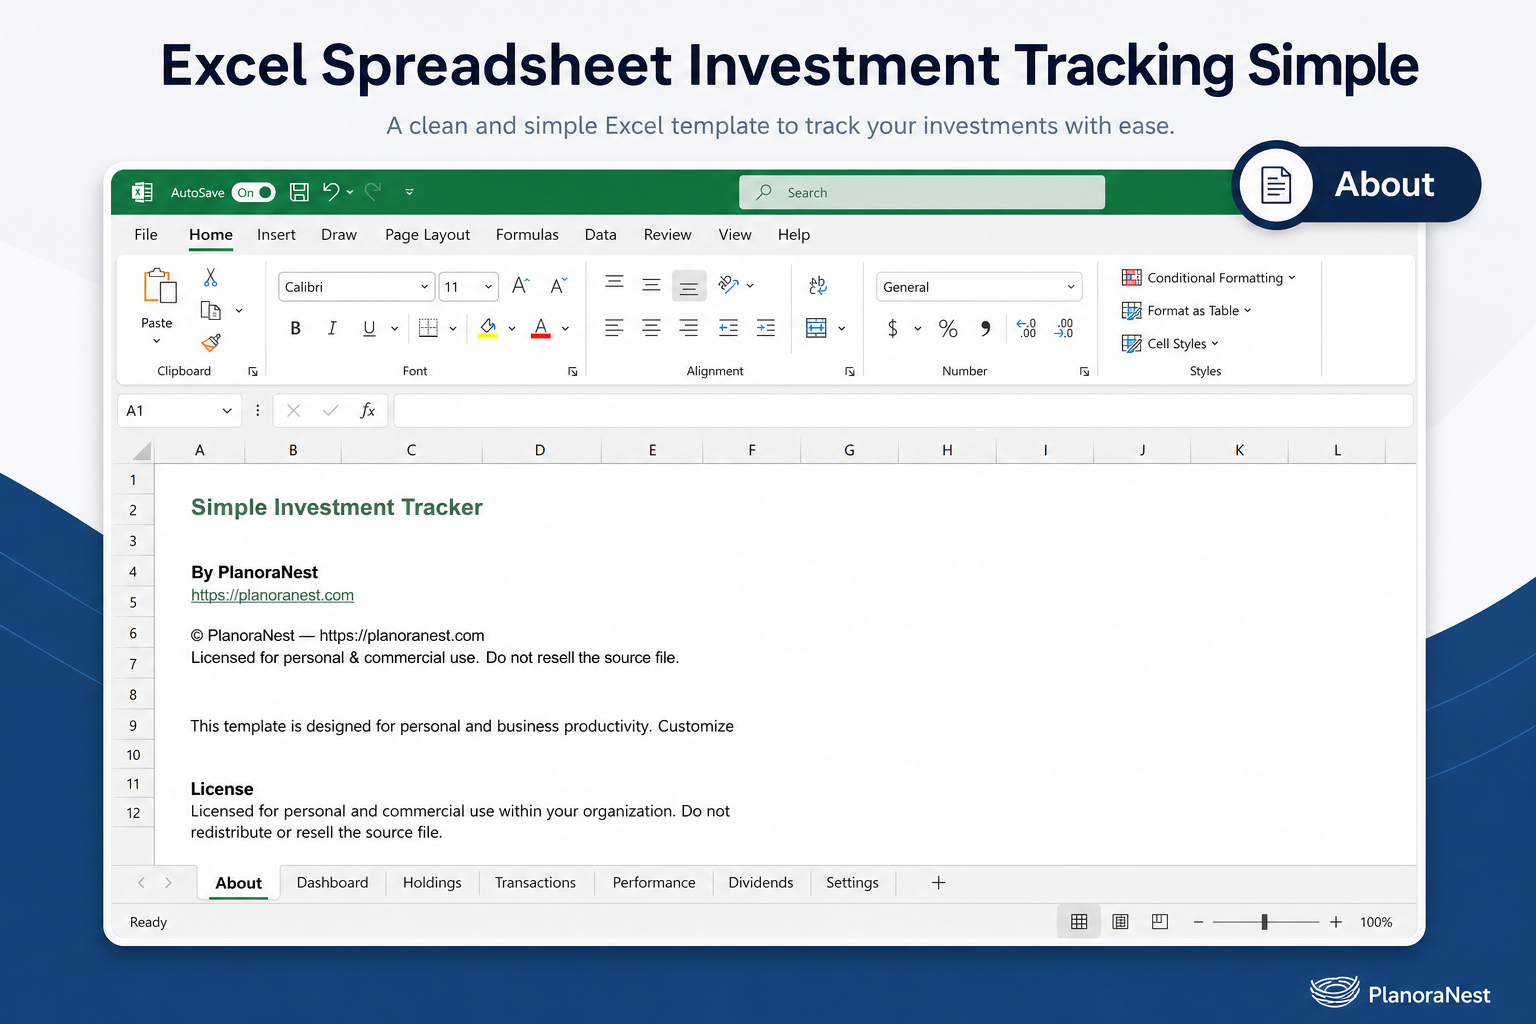Open the planoranest.com hyperlink
The height and width of the screenshot is (1024, 1536).
click(272, 595)
